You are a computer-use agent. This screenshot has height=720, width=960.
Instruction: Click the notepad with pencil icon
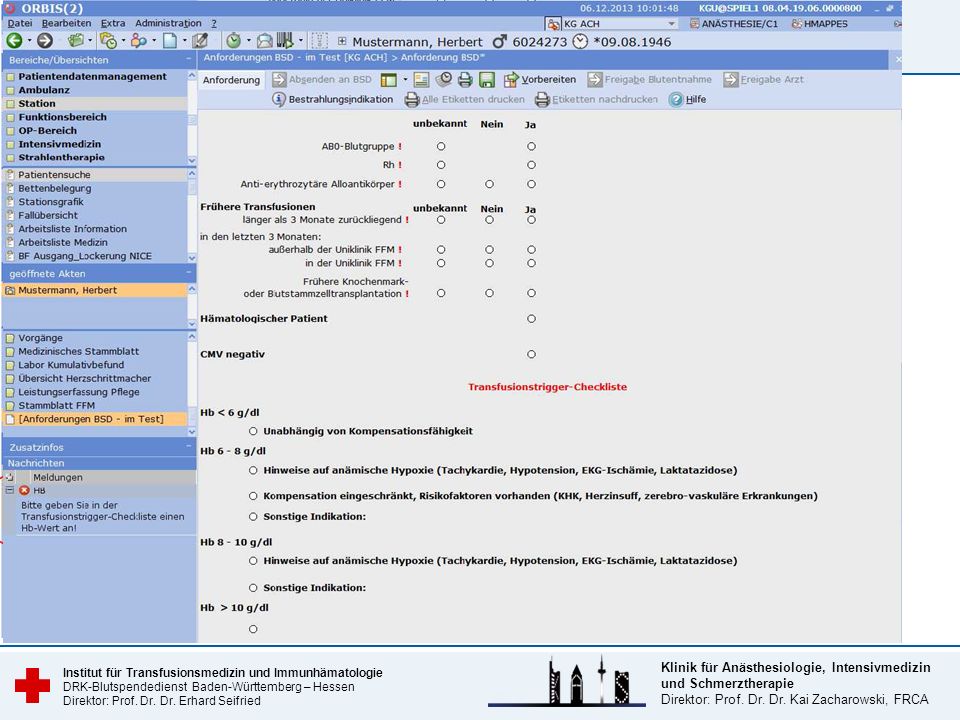(x=200, y=41)
